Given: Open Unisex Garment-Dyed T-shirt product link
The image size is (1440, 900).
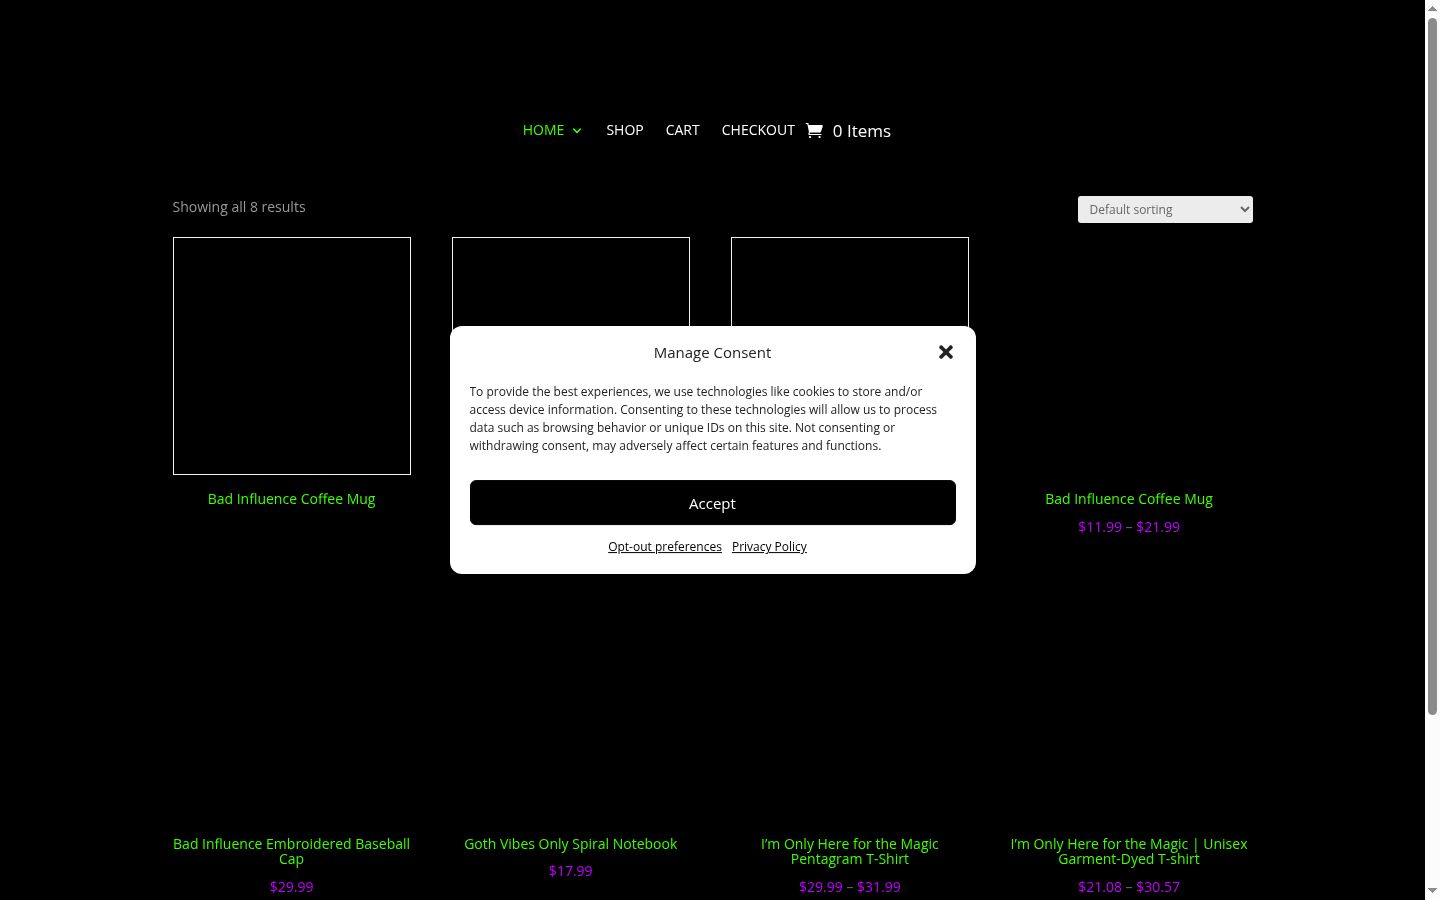Looking at the screenshot, I should (x=1128, y=851).
